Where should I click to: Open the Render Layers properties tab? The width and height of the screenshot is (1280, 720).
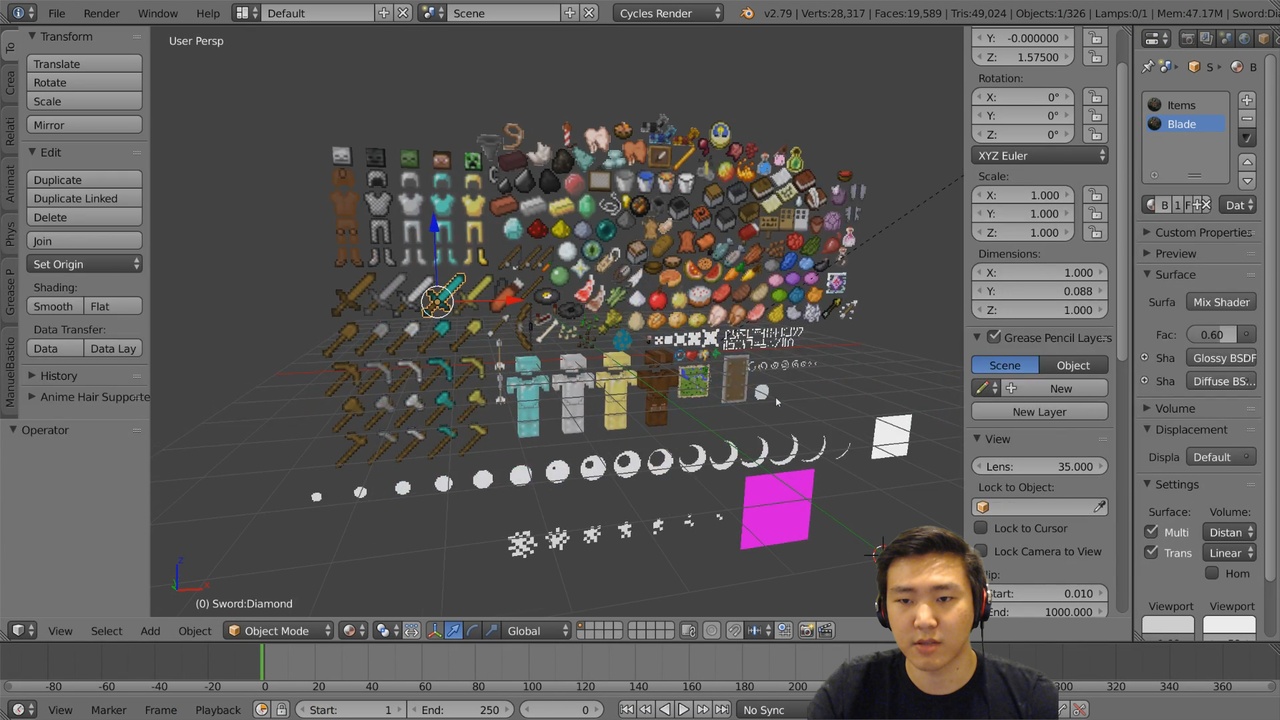[x=1206, y=38]
